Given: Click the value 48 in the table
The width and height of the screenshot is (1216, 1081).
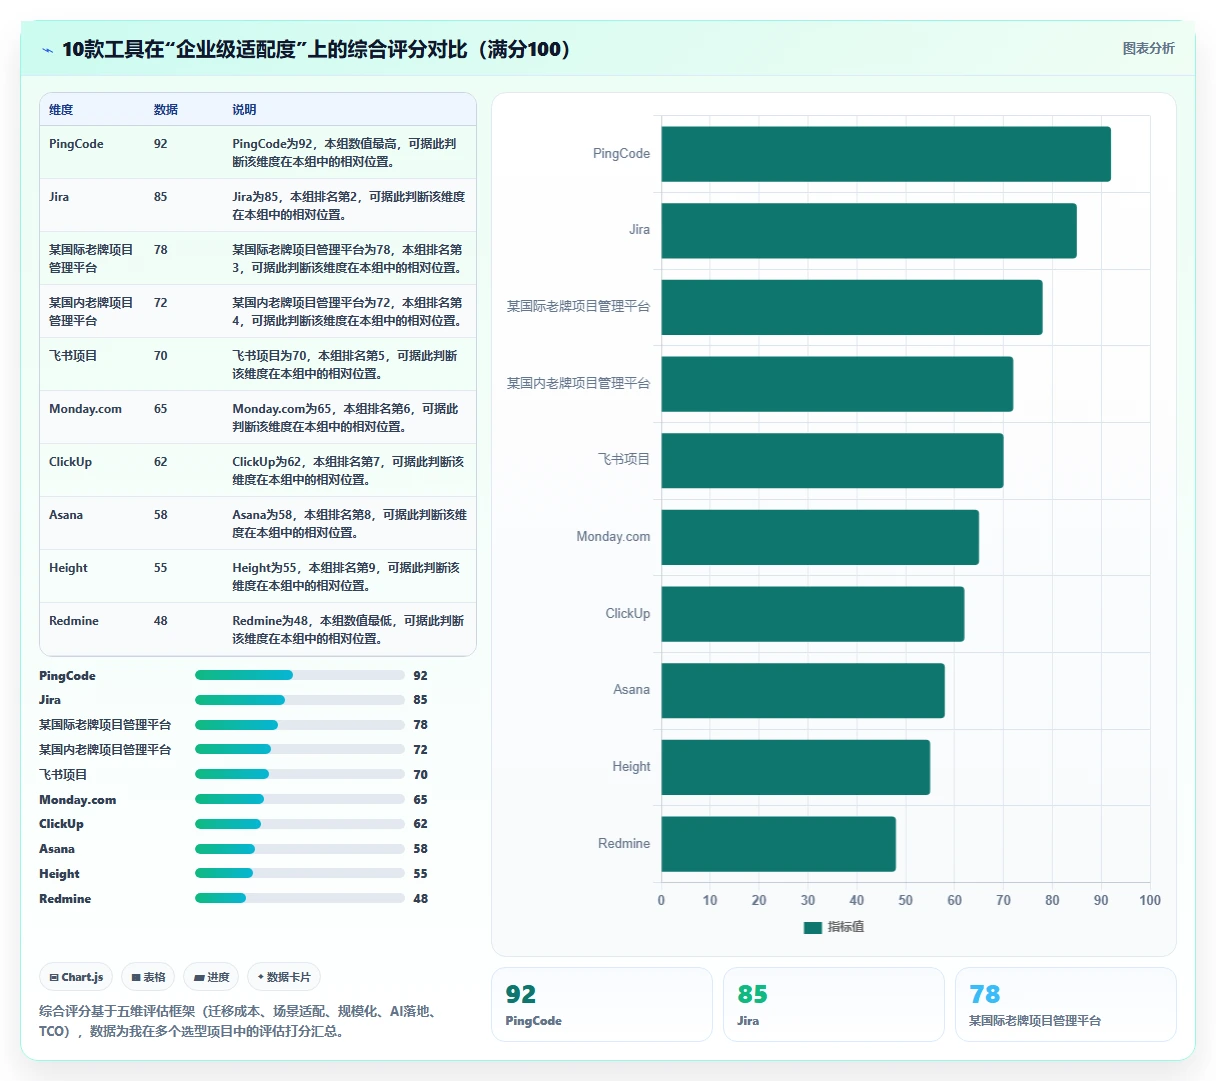Looking at the screenshot, I should point(161,621).
